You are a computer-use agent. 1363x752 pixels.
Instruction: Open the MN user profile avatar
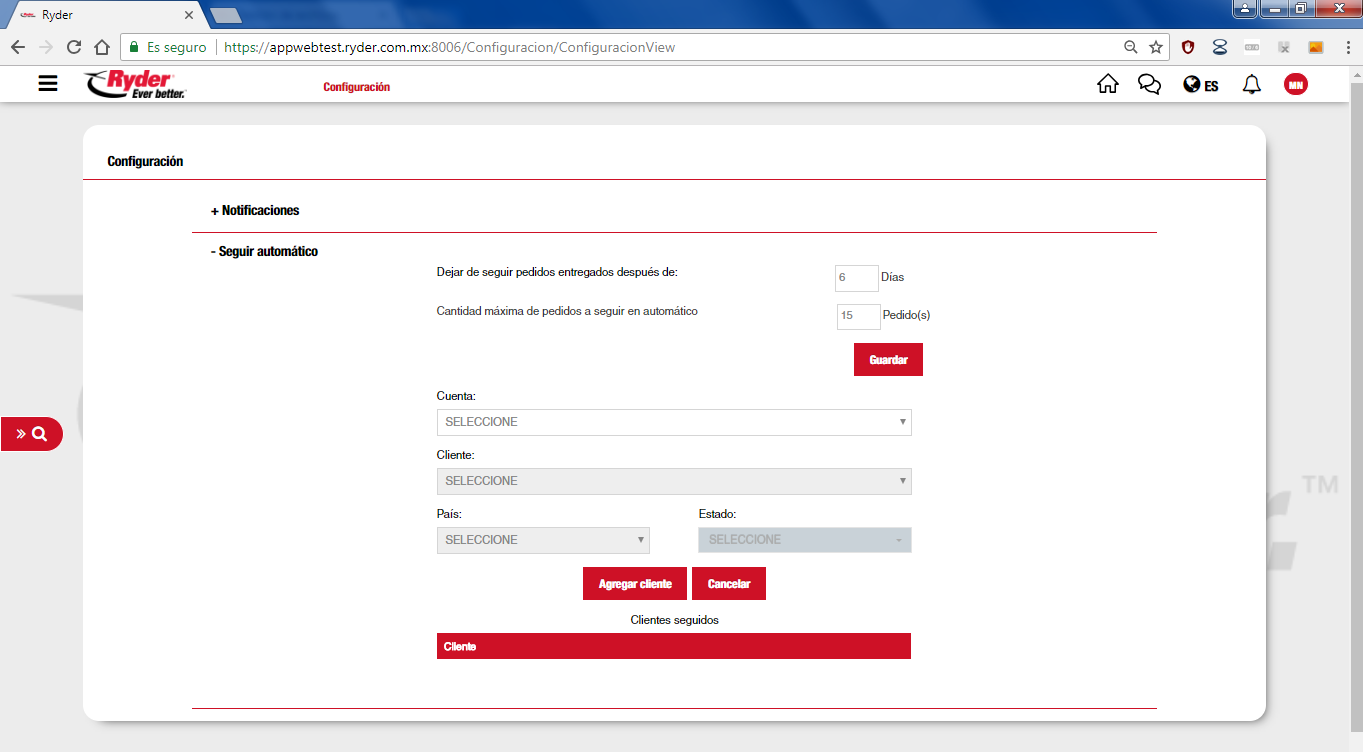tap(1295, 85)
